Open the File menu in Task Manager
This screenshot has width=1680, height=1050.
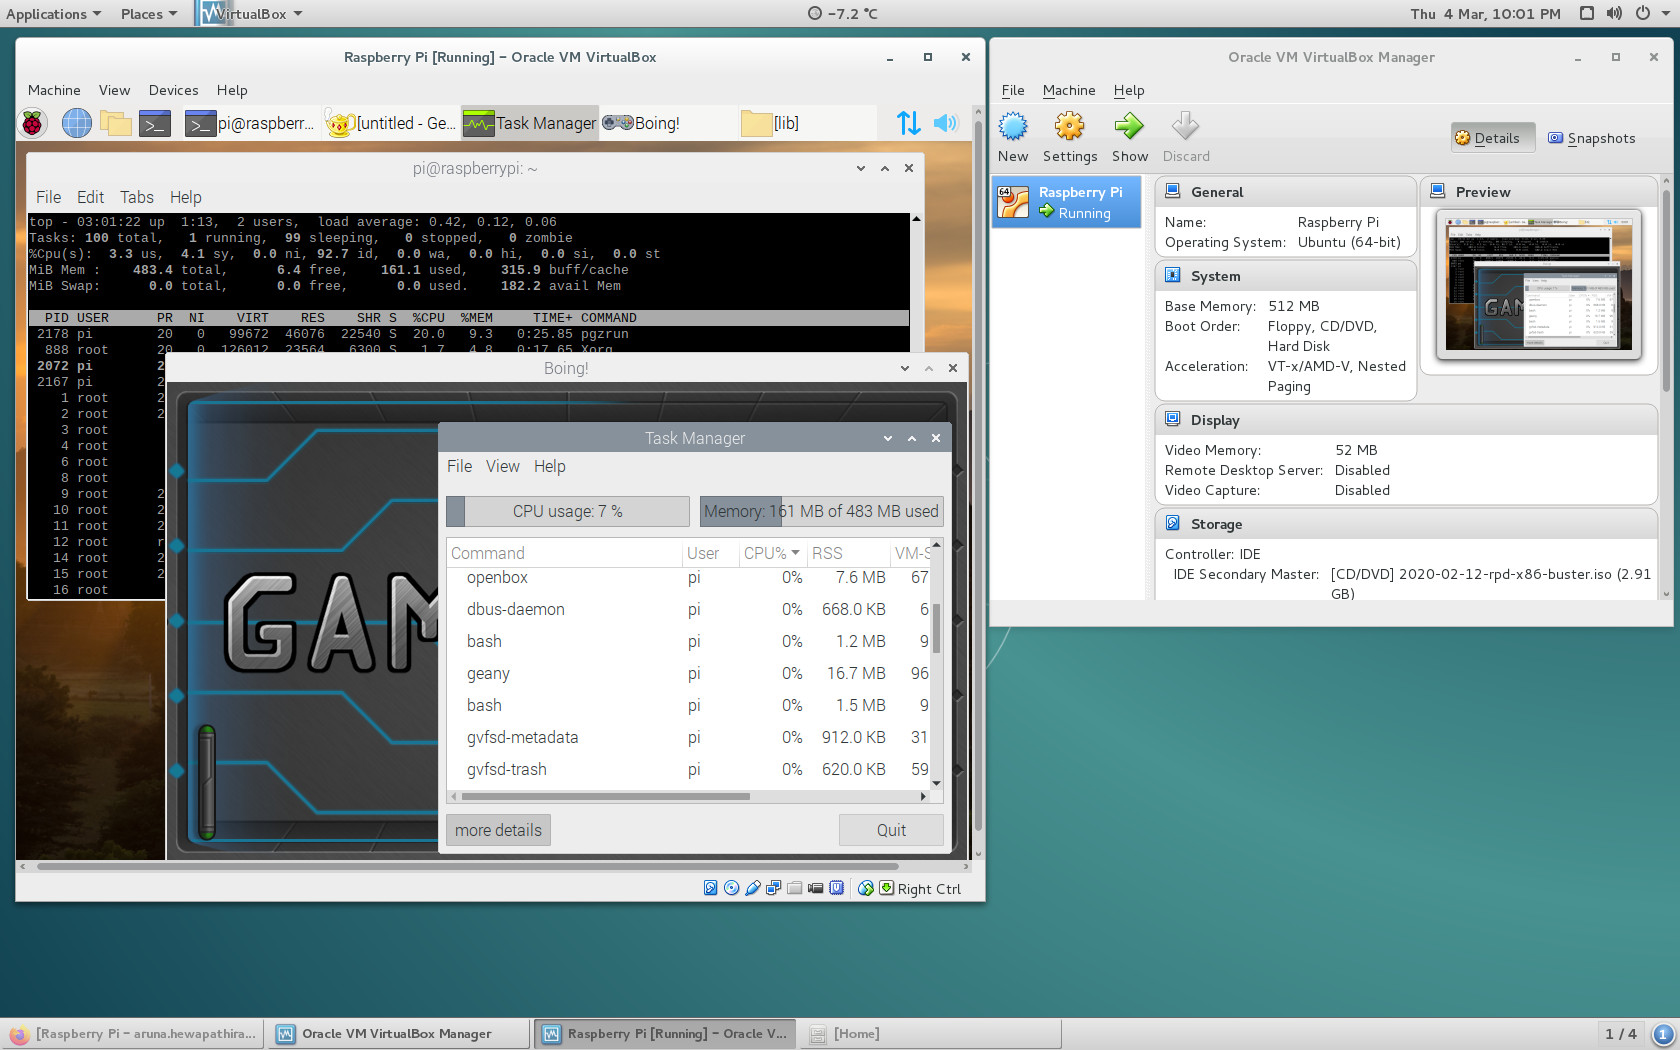point(459,466)
